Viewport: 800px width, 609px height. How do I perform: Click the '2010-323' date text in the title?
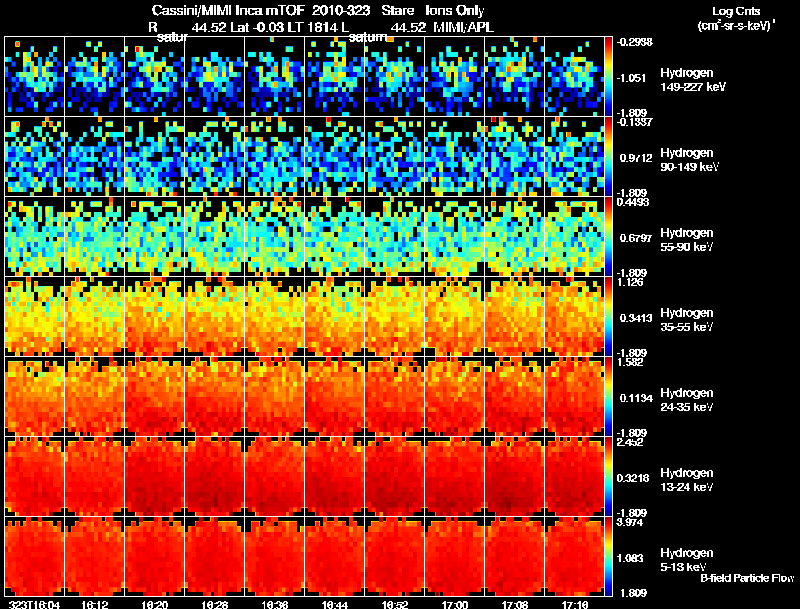coord(340,10)
